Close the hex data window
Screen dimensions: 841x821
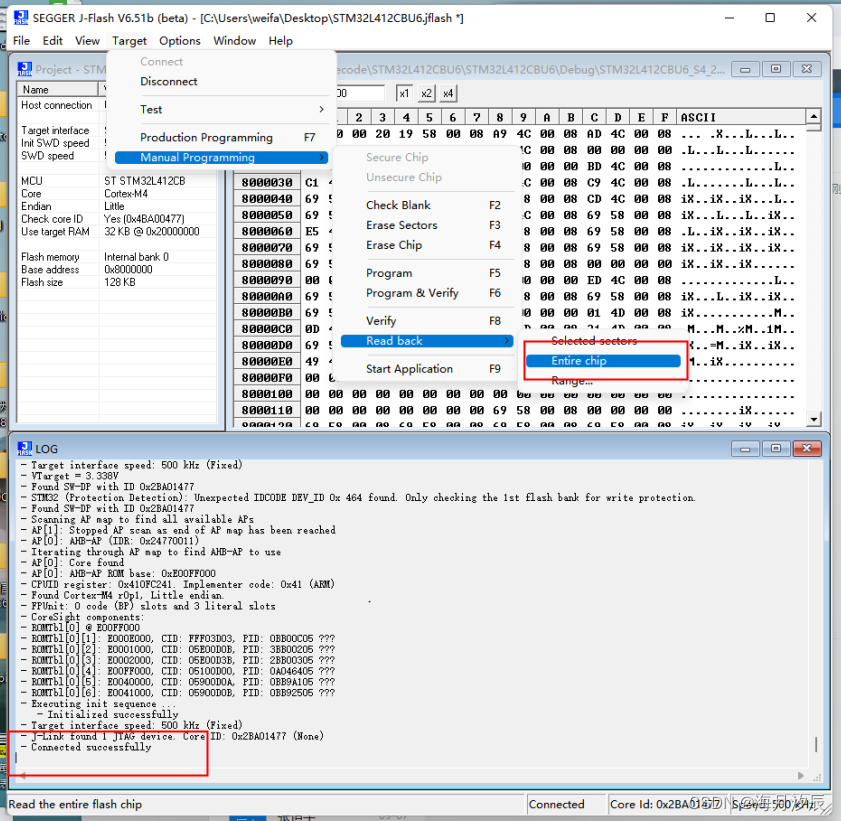click(x=807, y=69)
